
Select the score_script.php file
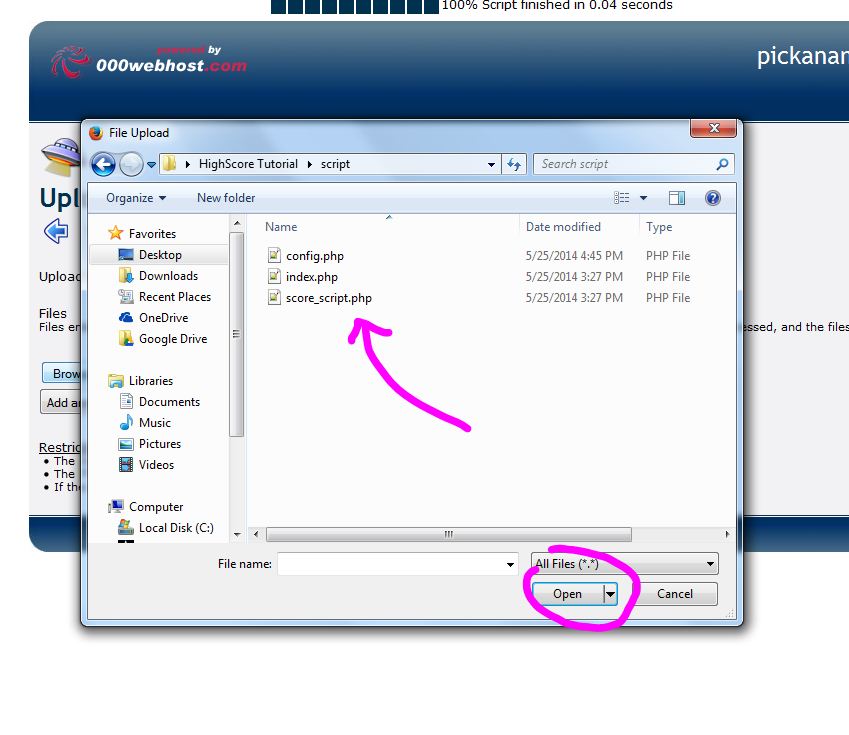tap(328, 298)
